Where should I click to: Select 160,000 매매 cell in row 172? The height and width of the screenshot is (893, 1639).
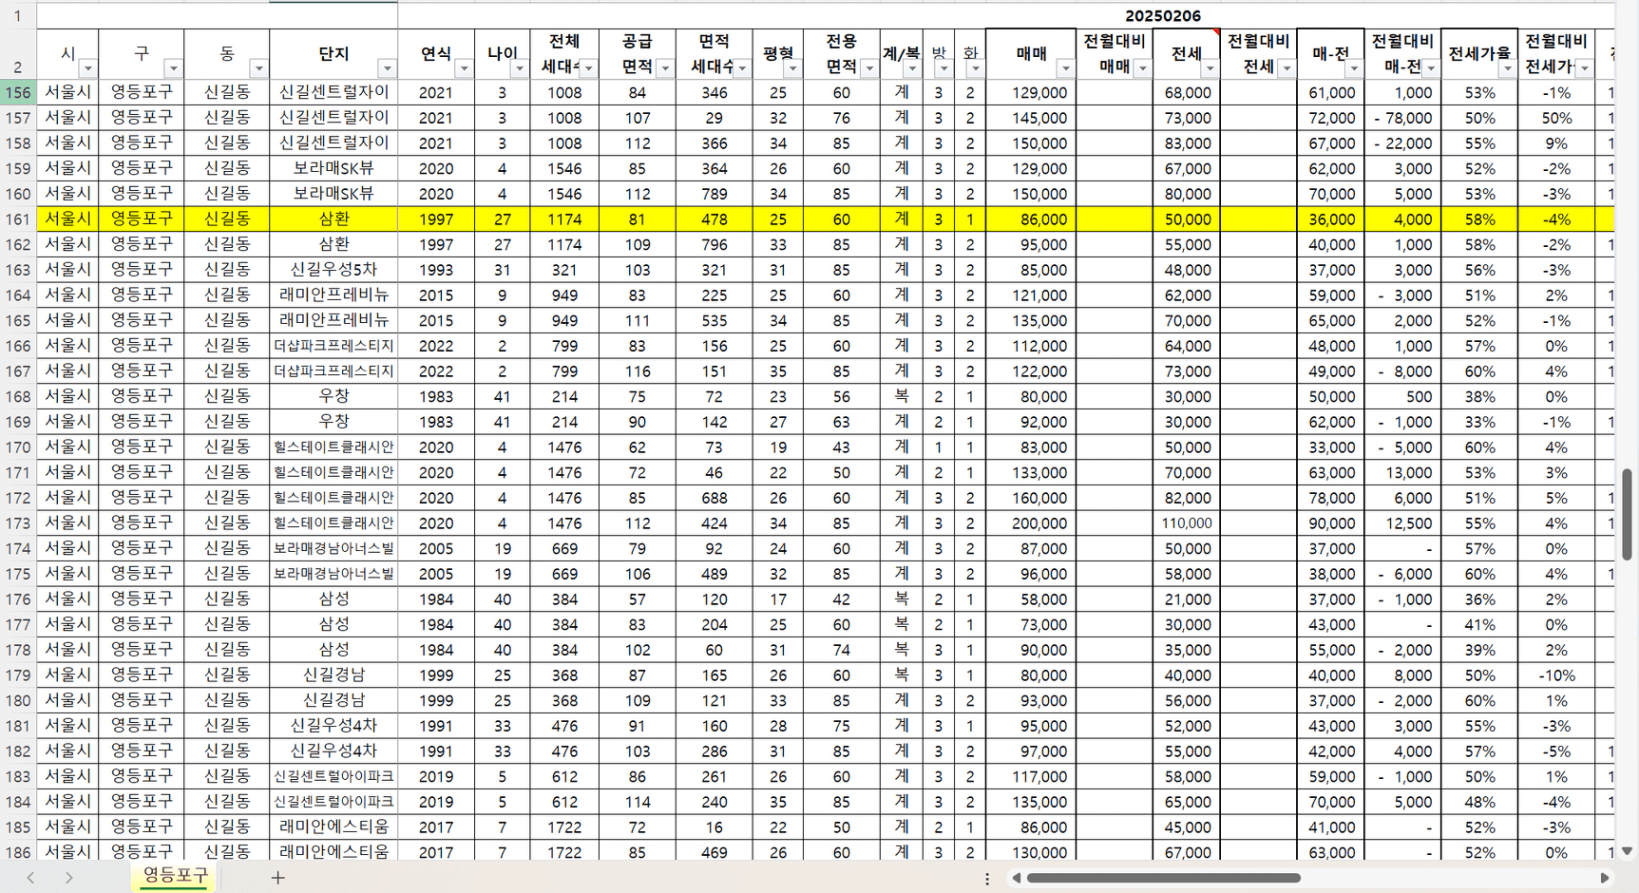[x=1031, y=498]
